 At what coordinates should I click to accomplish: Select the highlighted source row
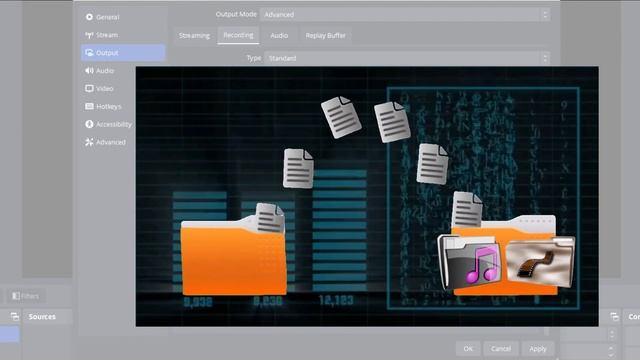click(x=9, y=334)
